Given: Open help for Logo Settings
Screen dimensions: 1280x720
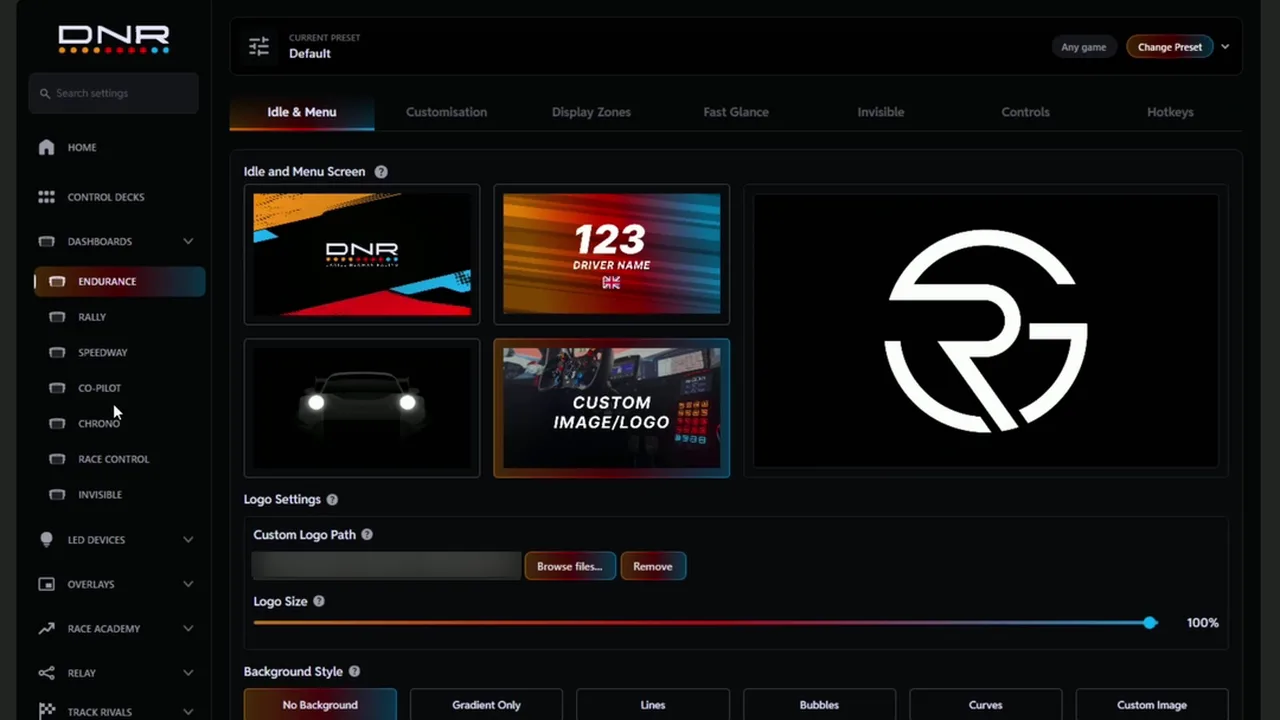Looking at the screenshot, I should [x=332, y=499].
